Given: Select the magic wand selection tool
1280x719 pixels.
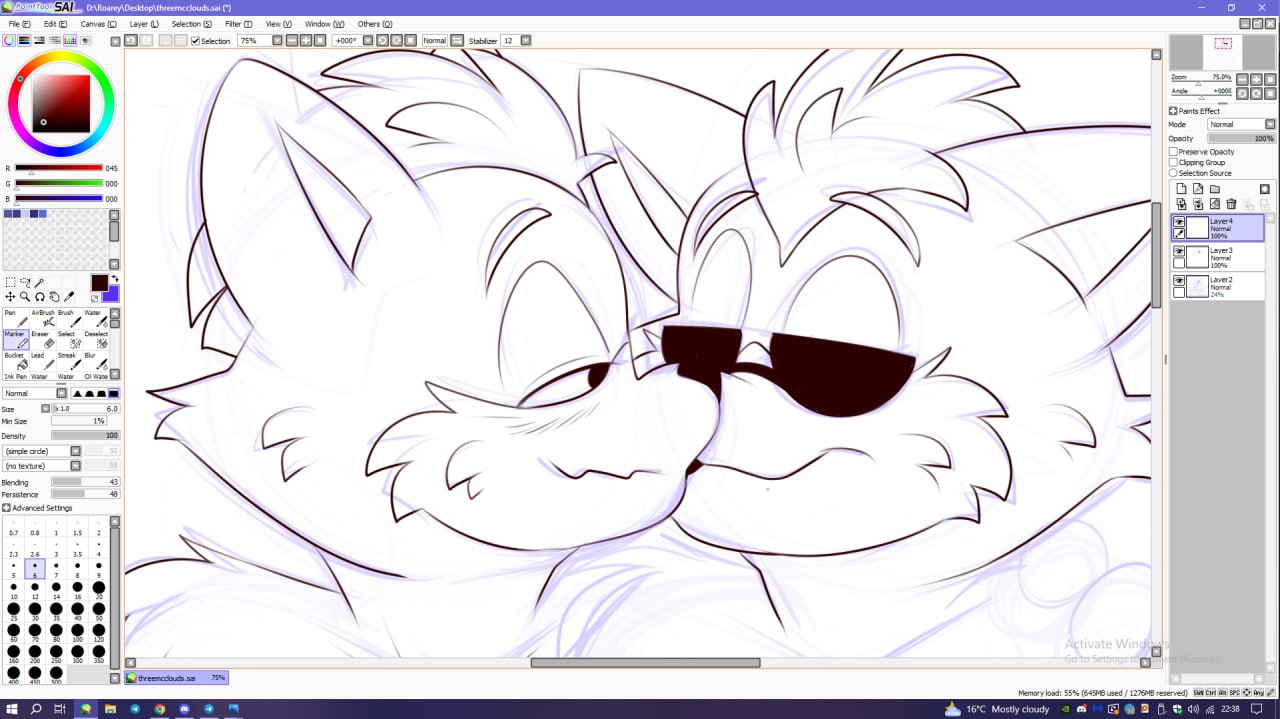Looking at the screenshot, I should coord(40,283).
